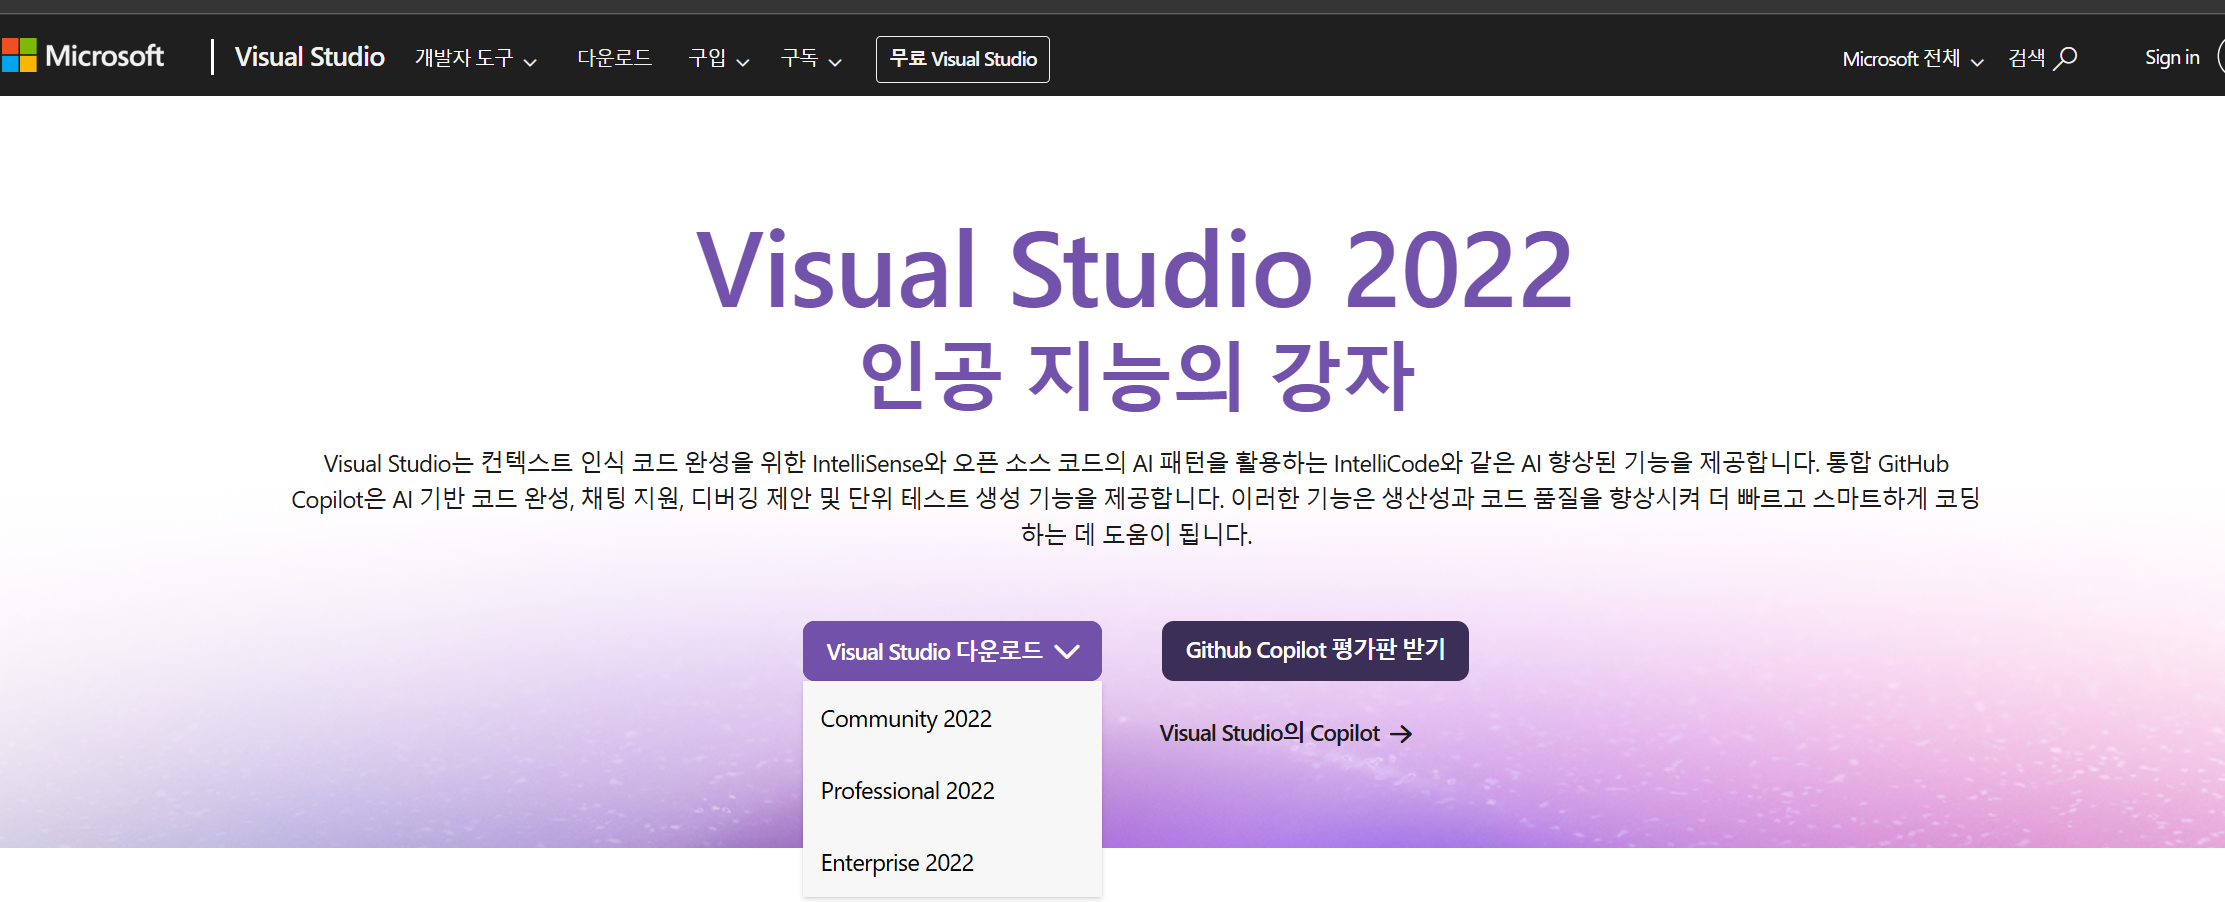Expand the Microsoft 전체 menu
The width and height of the screenshot is (2225, 902).
(x=1912, y=59)
